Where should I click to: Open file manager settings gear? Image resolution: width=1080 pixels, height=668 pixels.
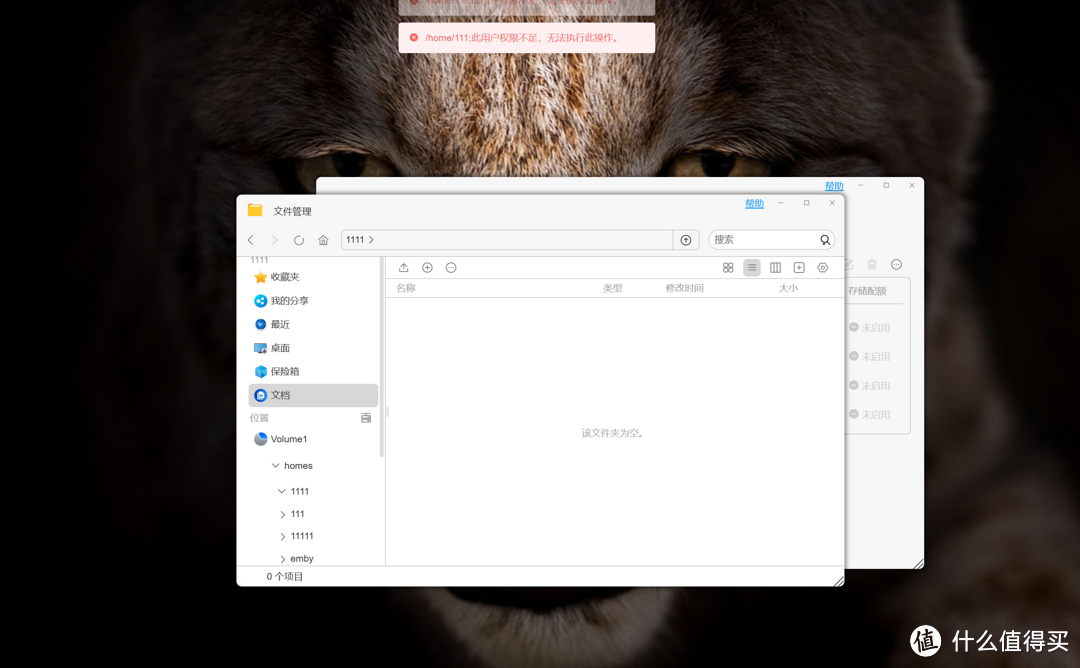[822, 267]
